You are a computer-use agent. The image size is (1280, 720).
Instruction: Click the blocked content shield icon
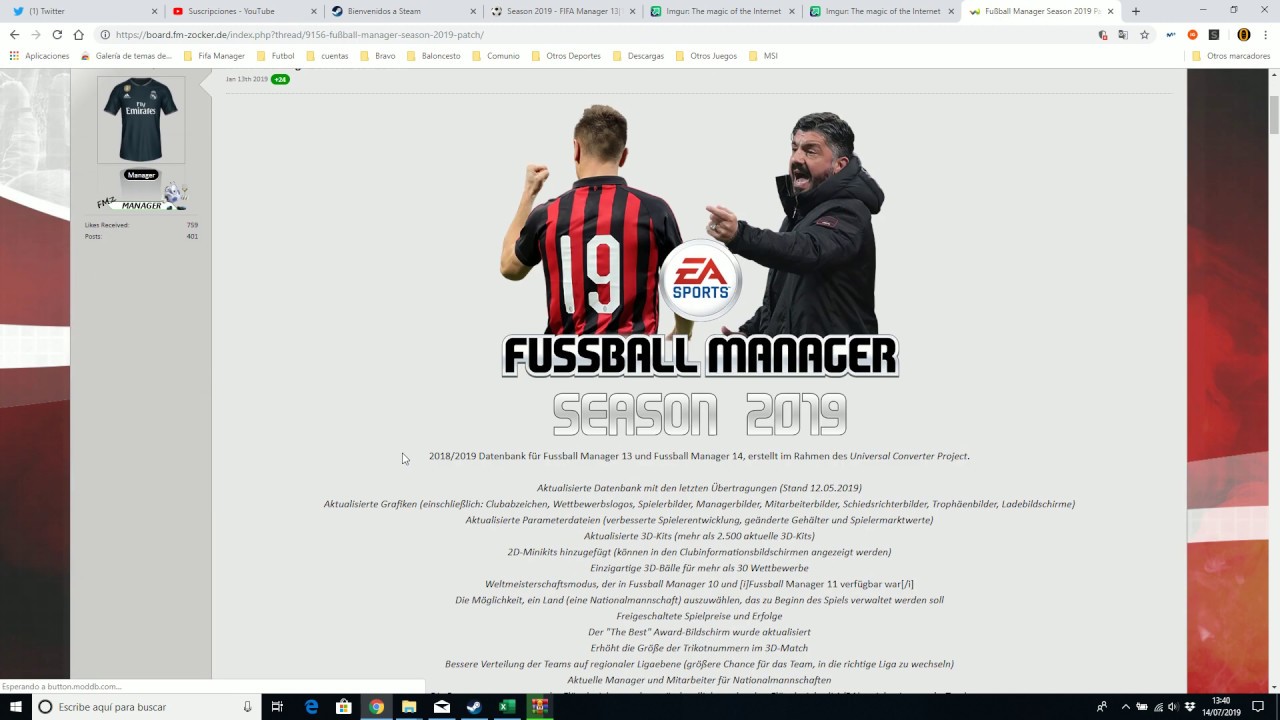(x=1103, y=34)
